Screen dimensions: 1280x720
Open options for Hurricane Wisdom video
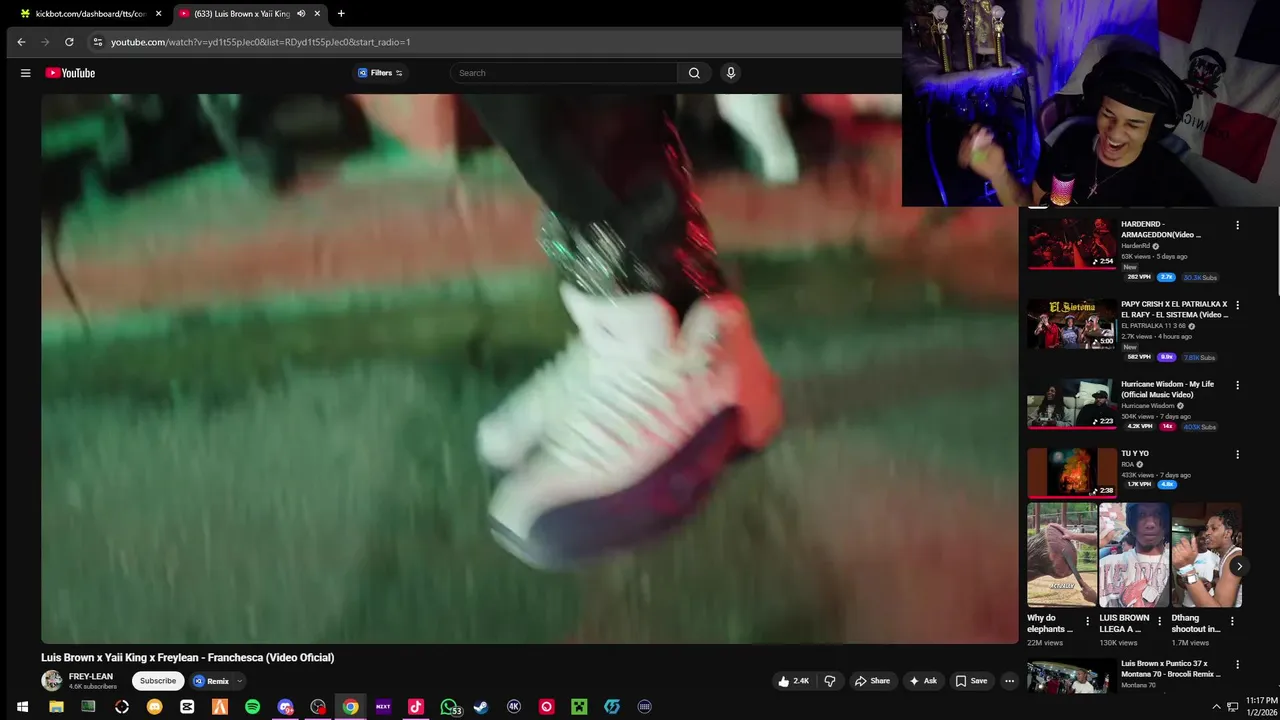pos(1237,385)
